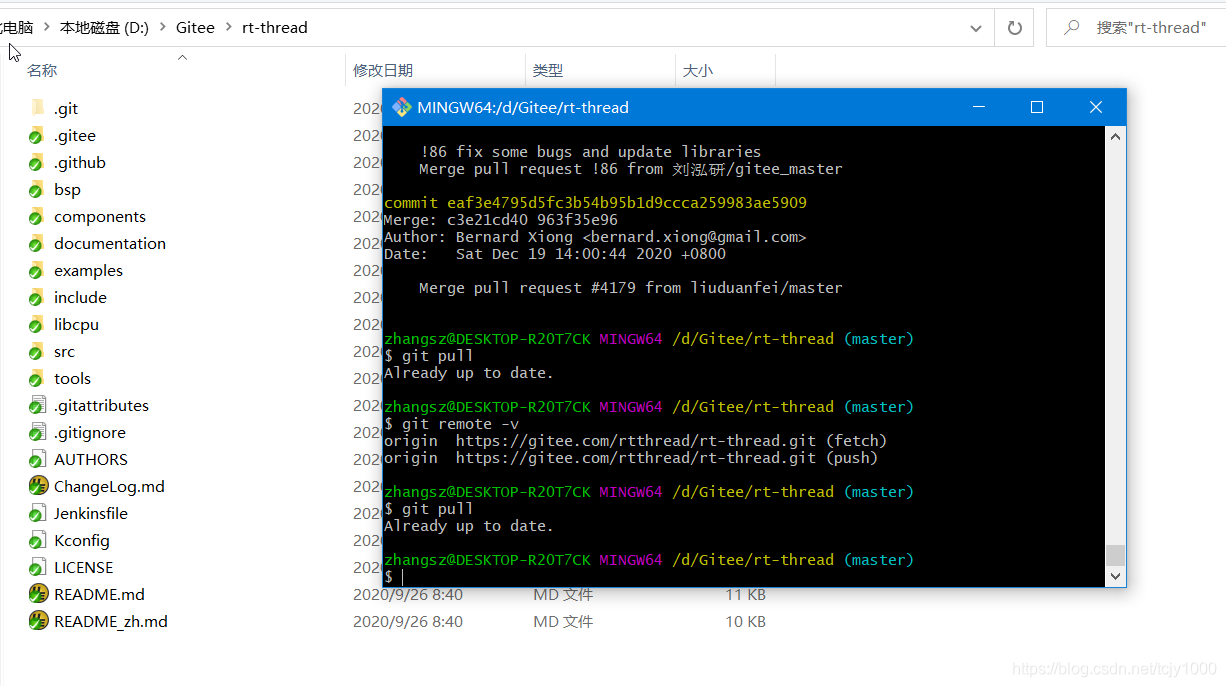Click the magnifier icon in the search box
This screenshot has width=1226, height=687.
[1071, 28]
